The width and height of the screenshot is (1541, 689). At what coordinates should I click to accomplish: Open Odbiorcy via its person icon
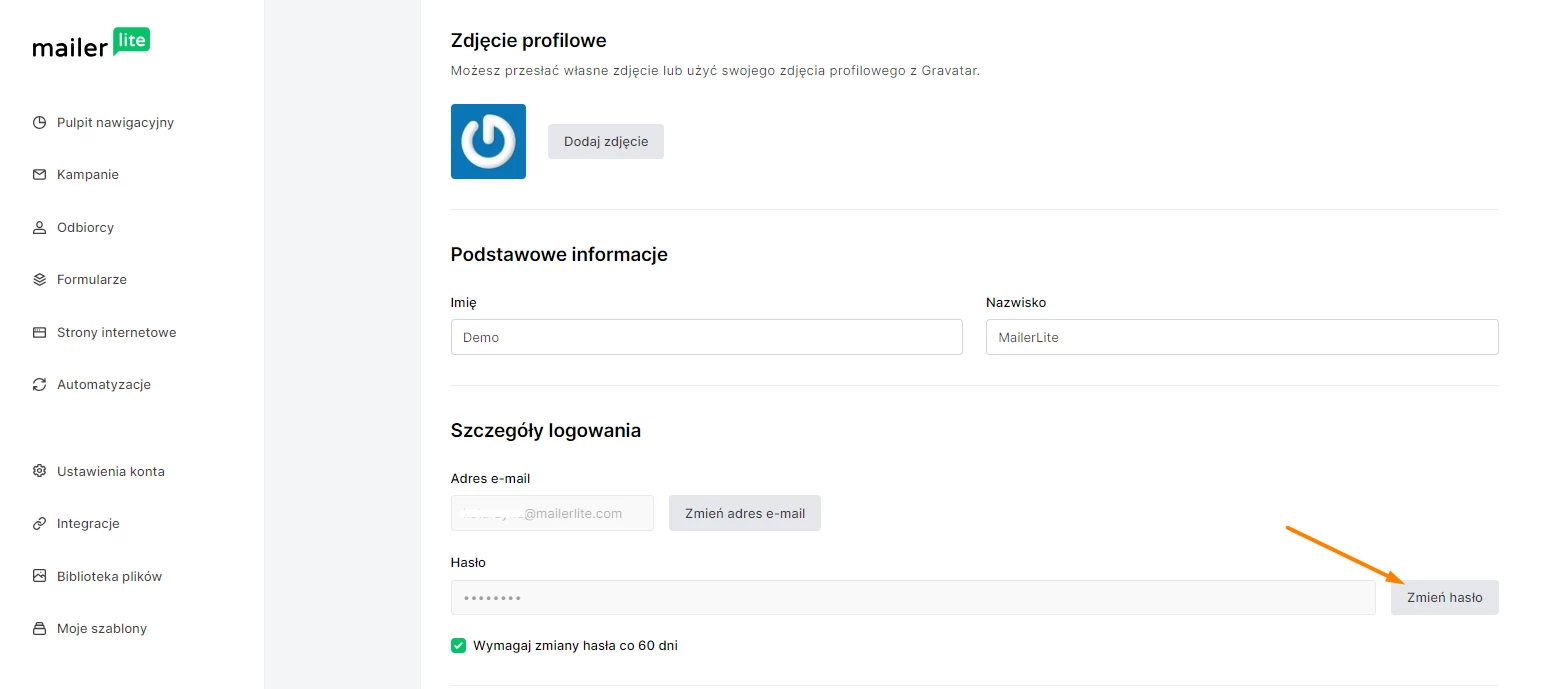tap(40, 228)
